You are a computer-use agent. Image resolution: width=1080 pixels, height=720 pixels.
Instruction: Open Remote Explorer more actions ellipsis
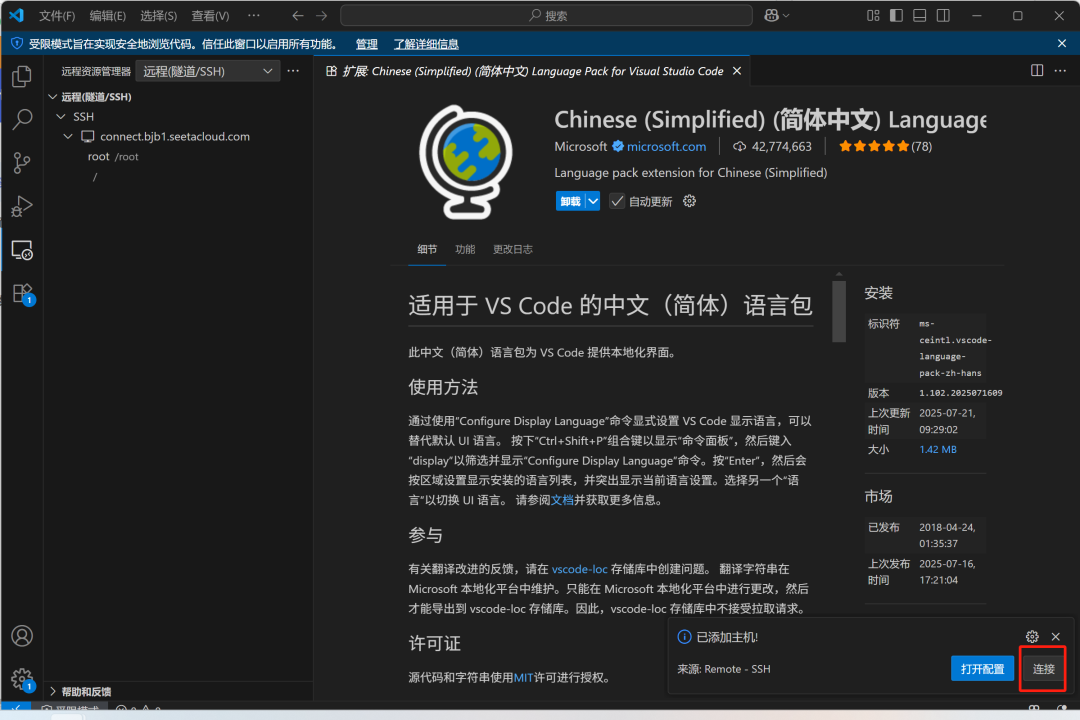(293, 71)
